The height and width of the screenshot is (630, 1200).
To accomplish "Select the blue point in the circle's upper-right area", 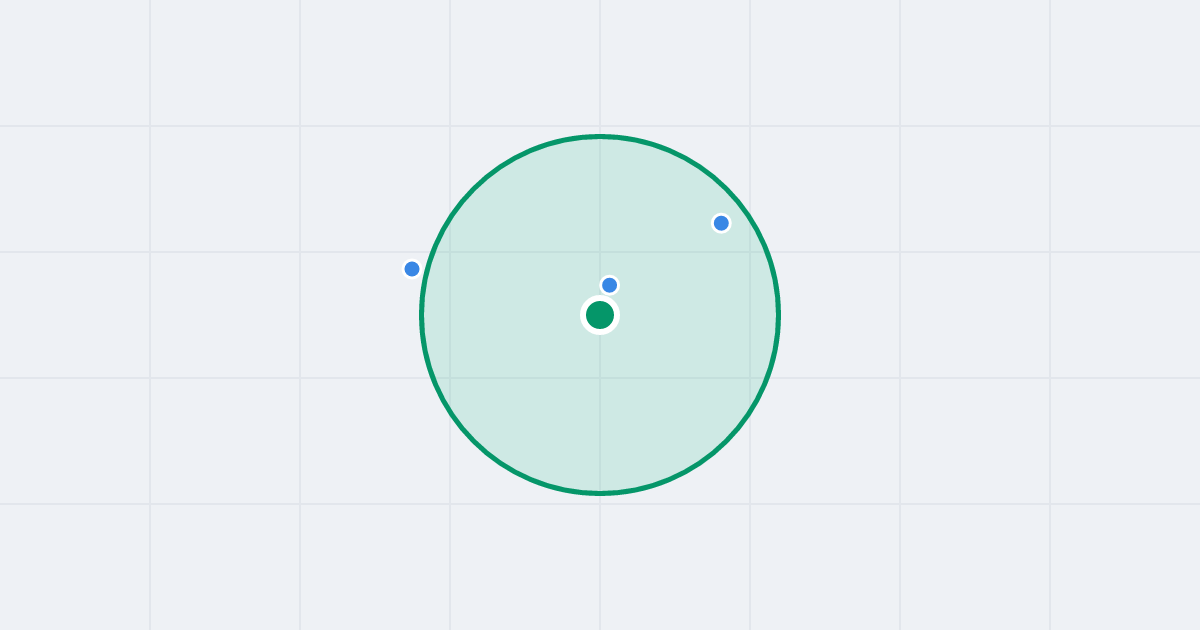I will point(721,223).
